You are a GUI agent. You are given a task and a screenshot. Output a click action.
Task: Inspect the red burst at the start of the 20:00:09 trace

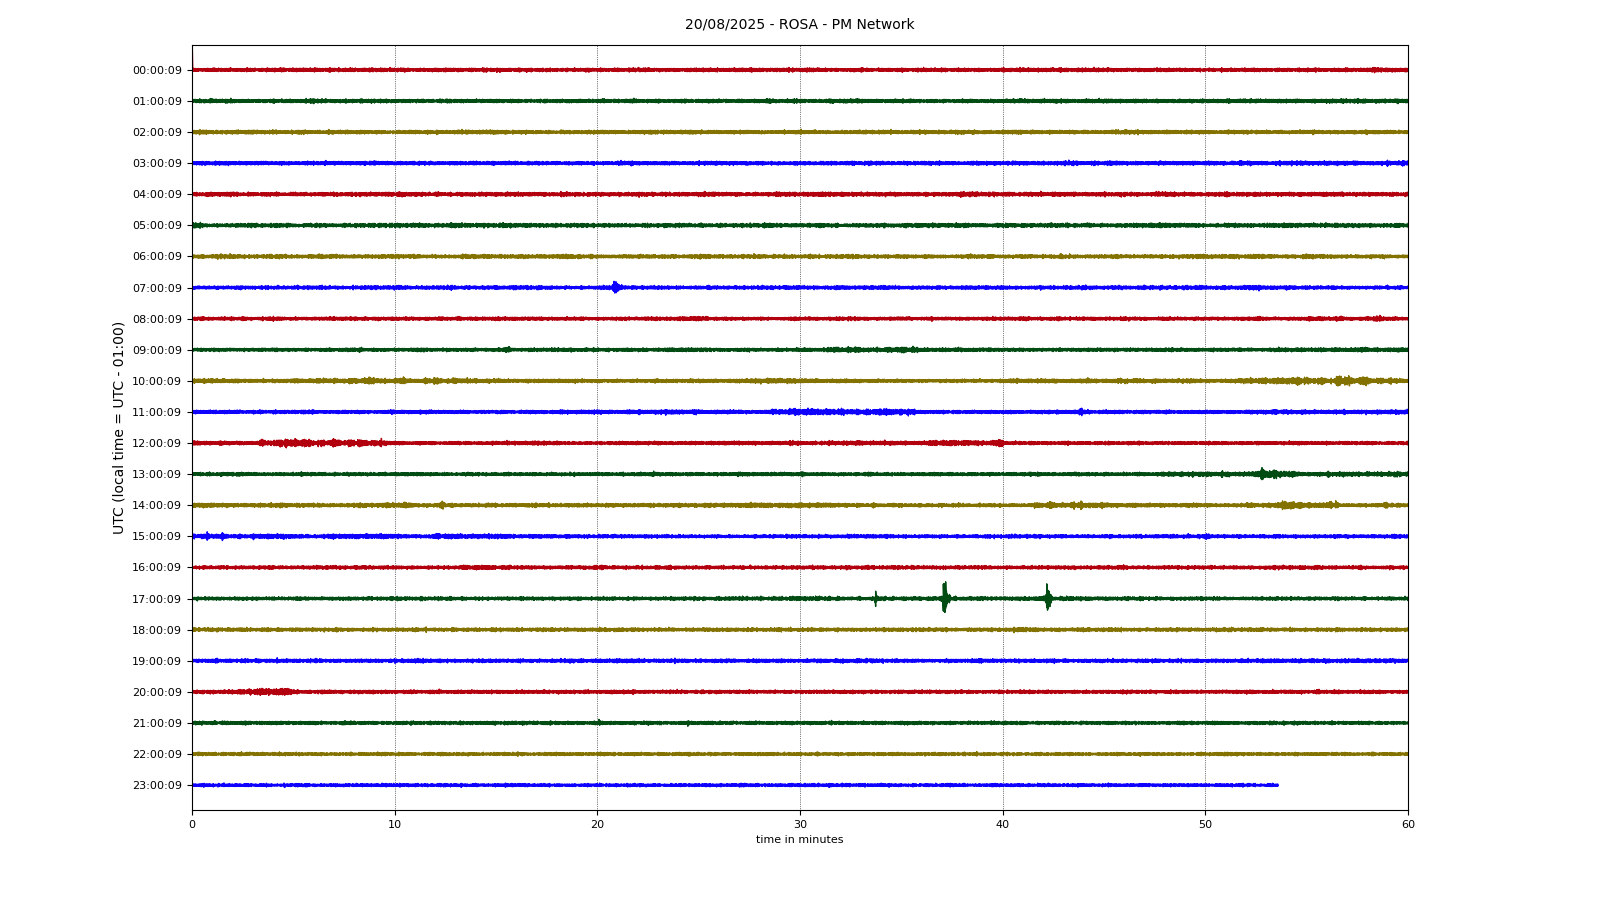point(268,692)
